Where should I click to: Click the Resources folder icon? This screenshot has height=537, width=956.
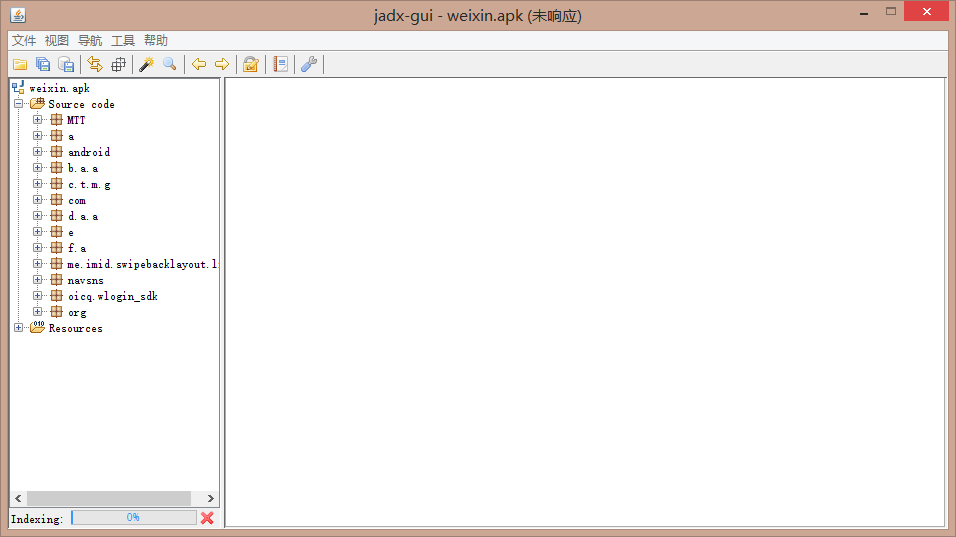coord(38,327)
